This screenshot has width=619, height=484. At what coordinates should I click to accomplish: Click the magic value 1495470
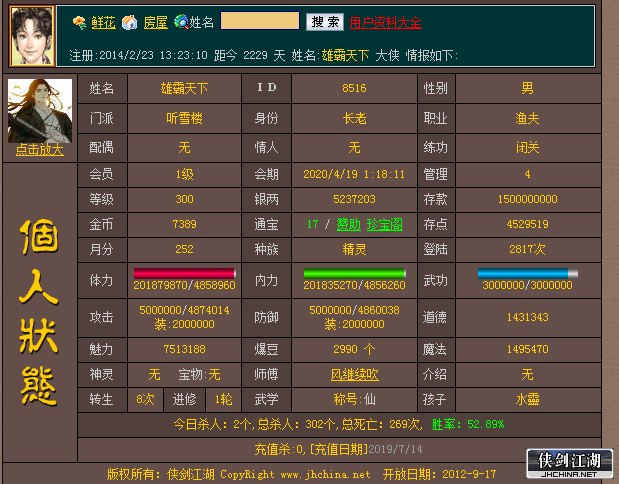point(527,349)
